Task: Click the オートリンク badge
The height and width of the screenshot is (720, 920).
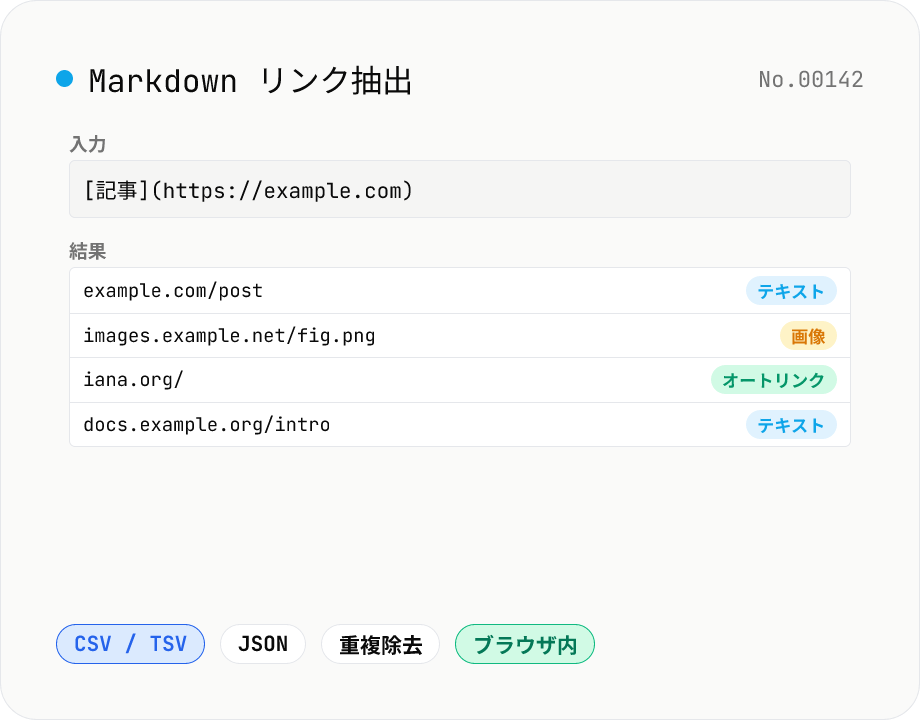Action: 773,380
